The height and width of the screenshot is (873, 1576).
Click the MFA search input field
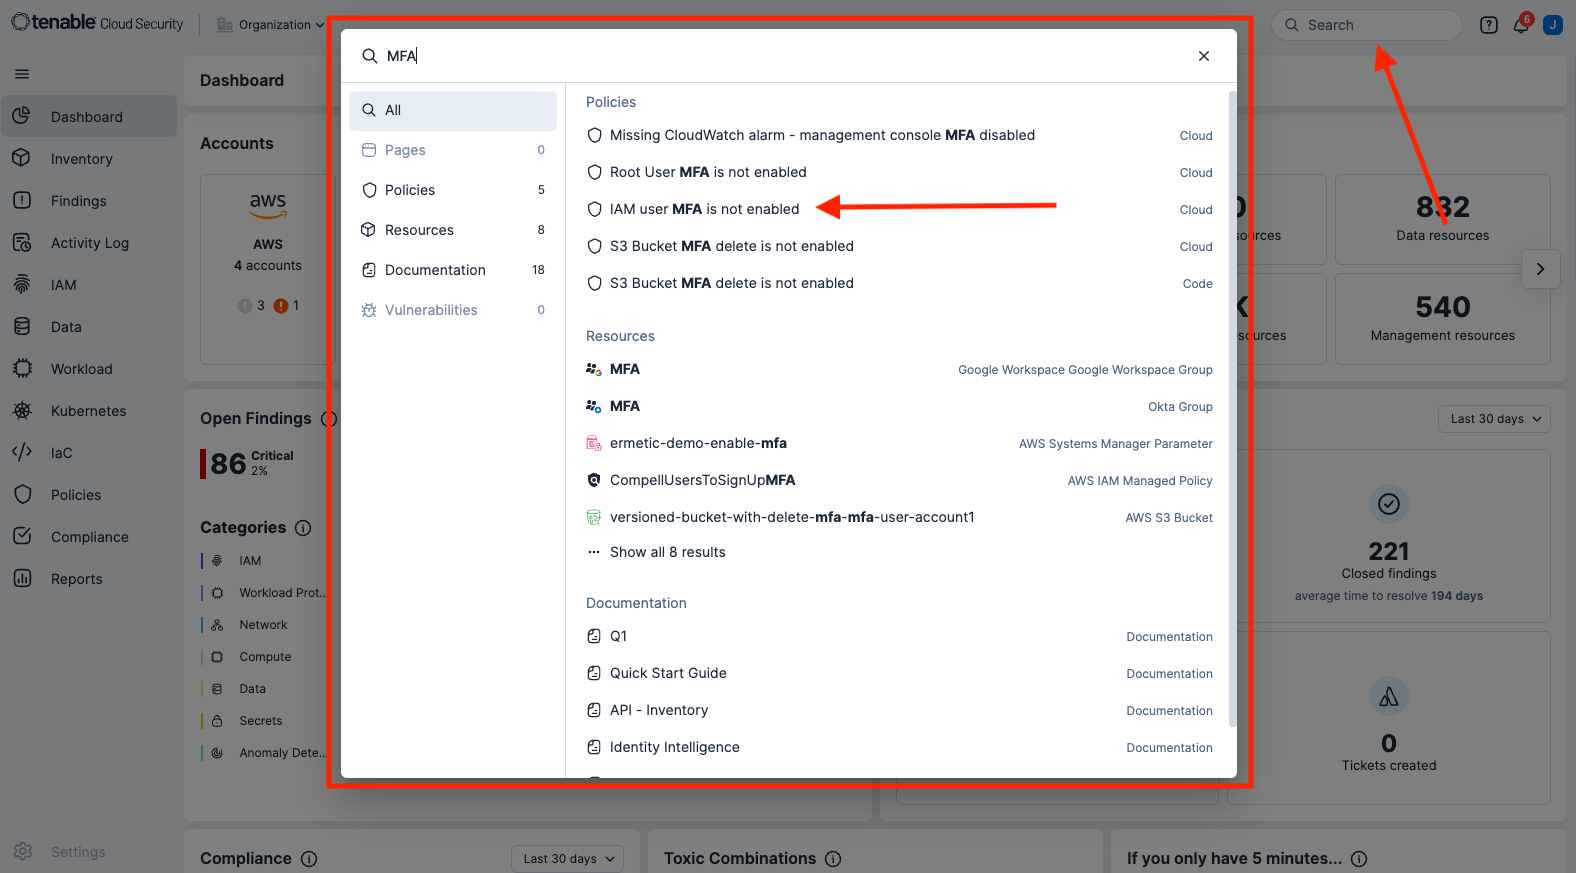(780, 56)
